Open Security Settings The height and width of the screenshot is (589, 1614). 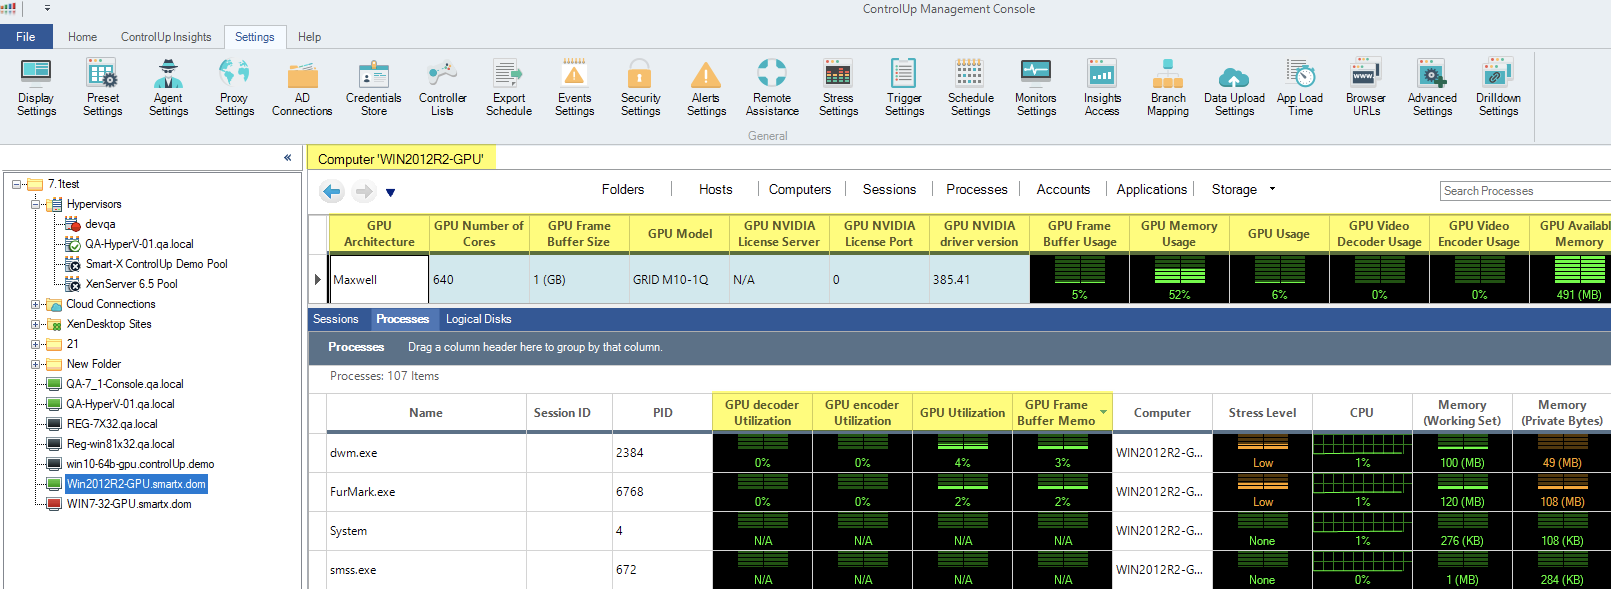[x=640, y=88]
